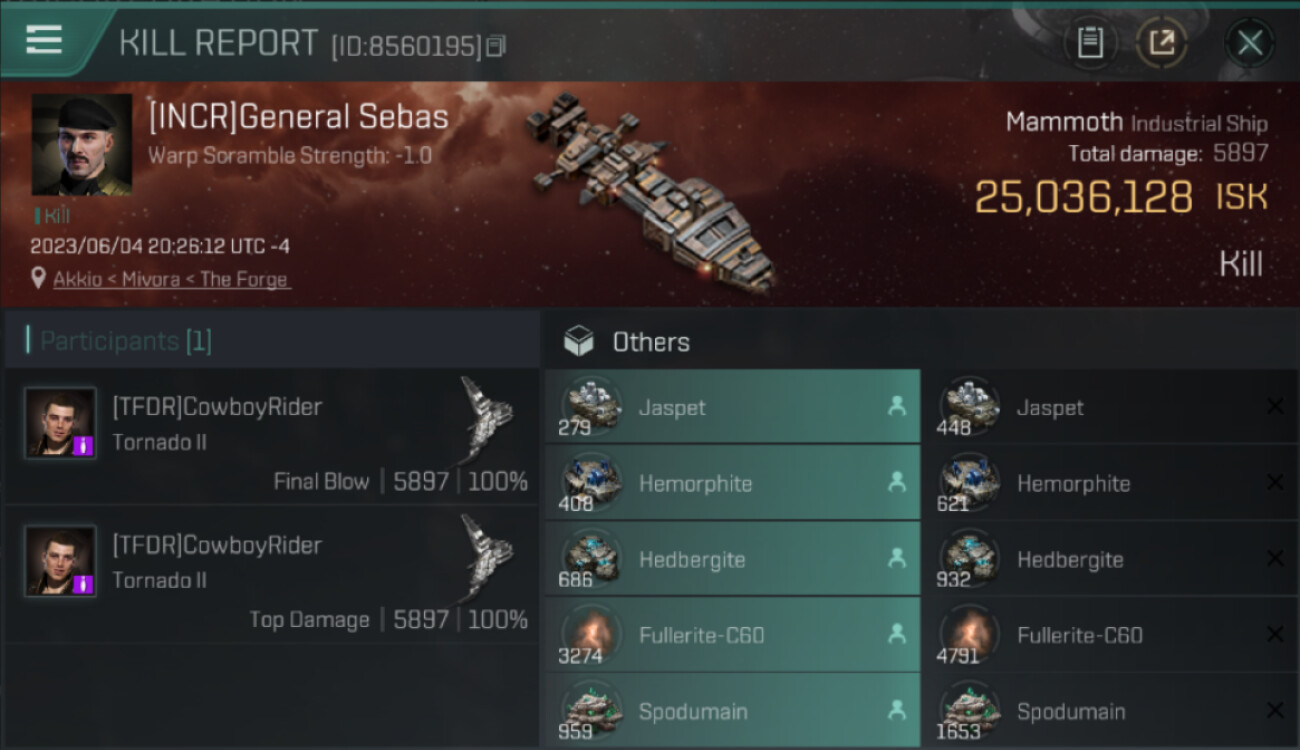This screenshot has width=1300, height=750.
Task: Copy the kill report ID
Action: (x=496, y=46)
